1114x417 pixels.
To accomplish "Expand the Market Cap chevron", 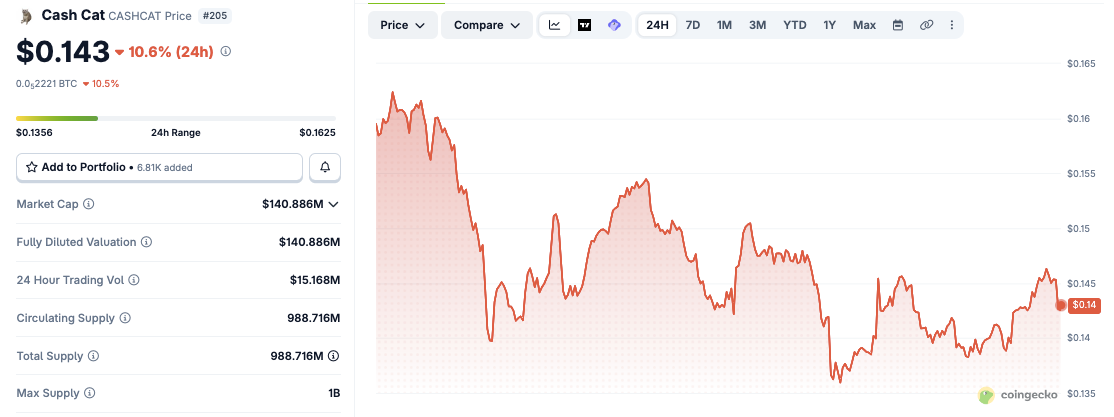I will coord(333,204).
